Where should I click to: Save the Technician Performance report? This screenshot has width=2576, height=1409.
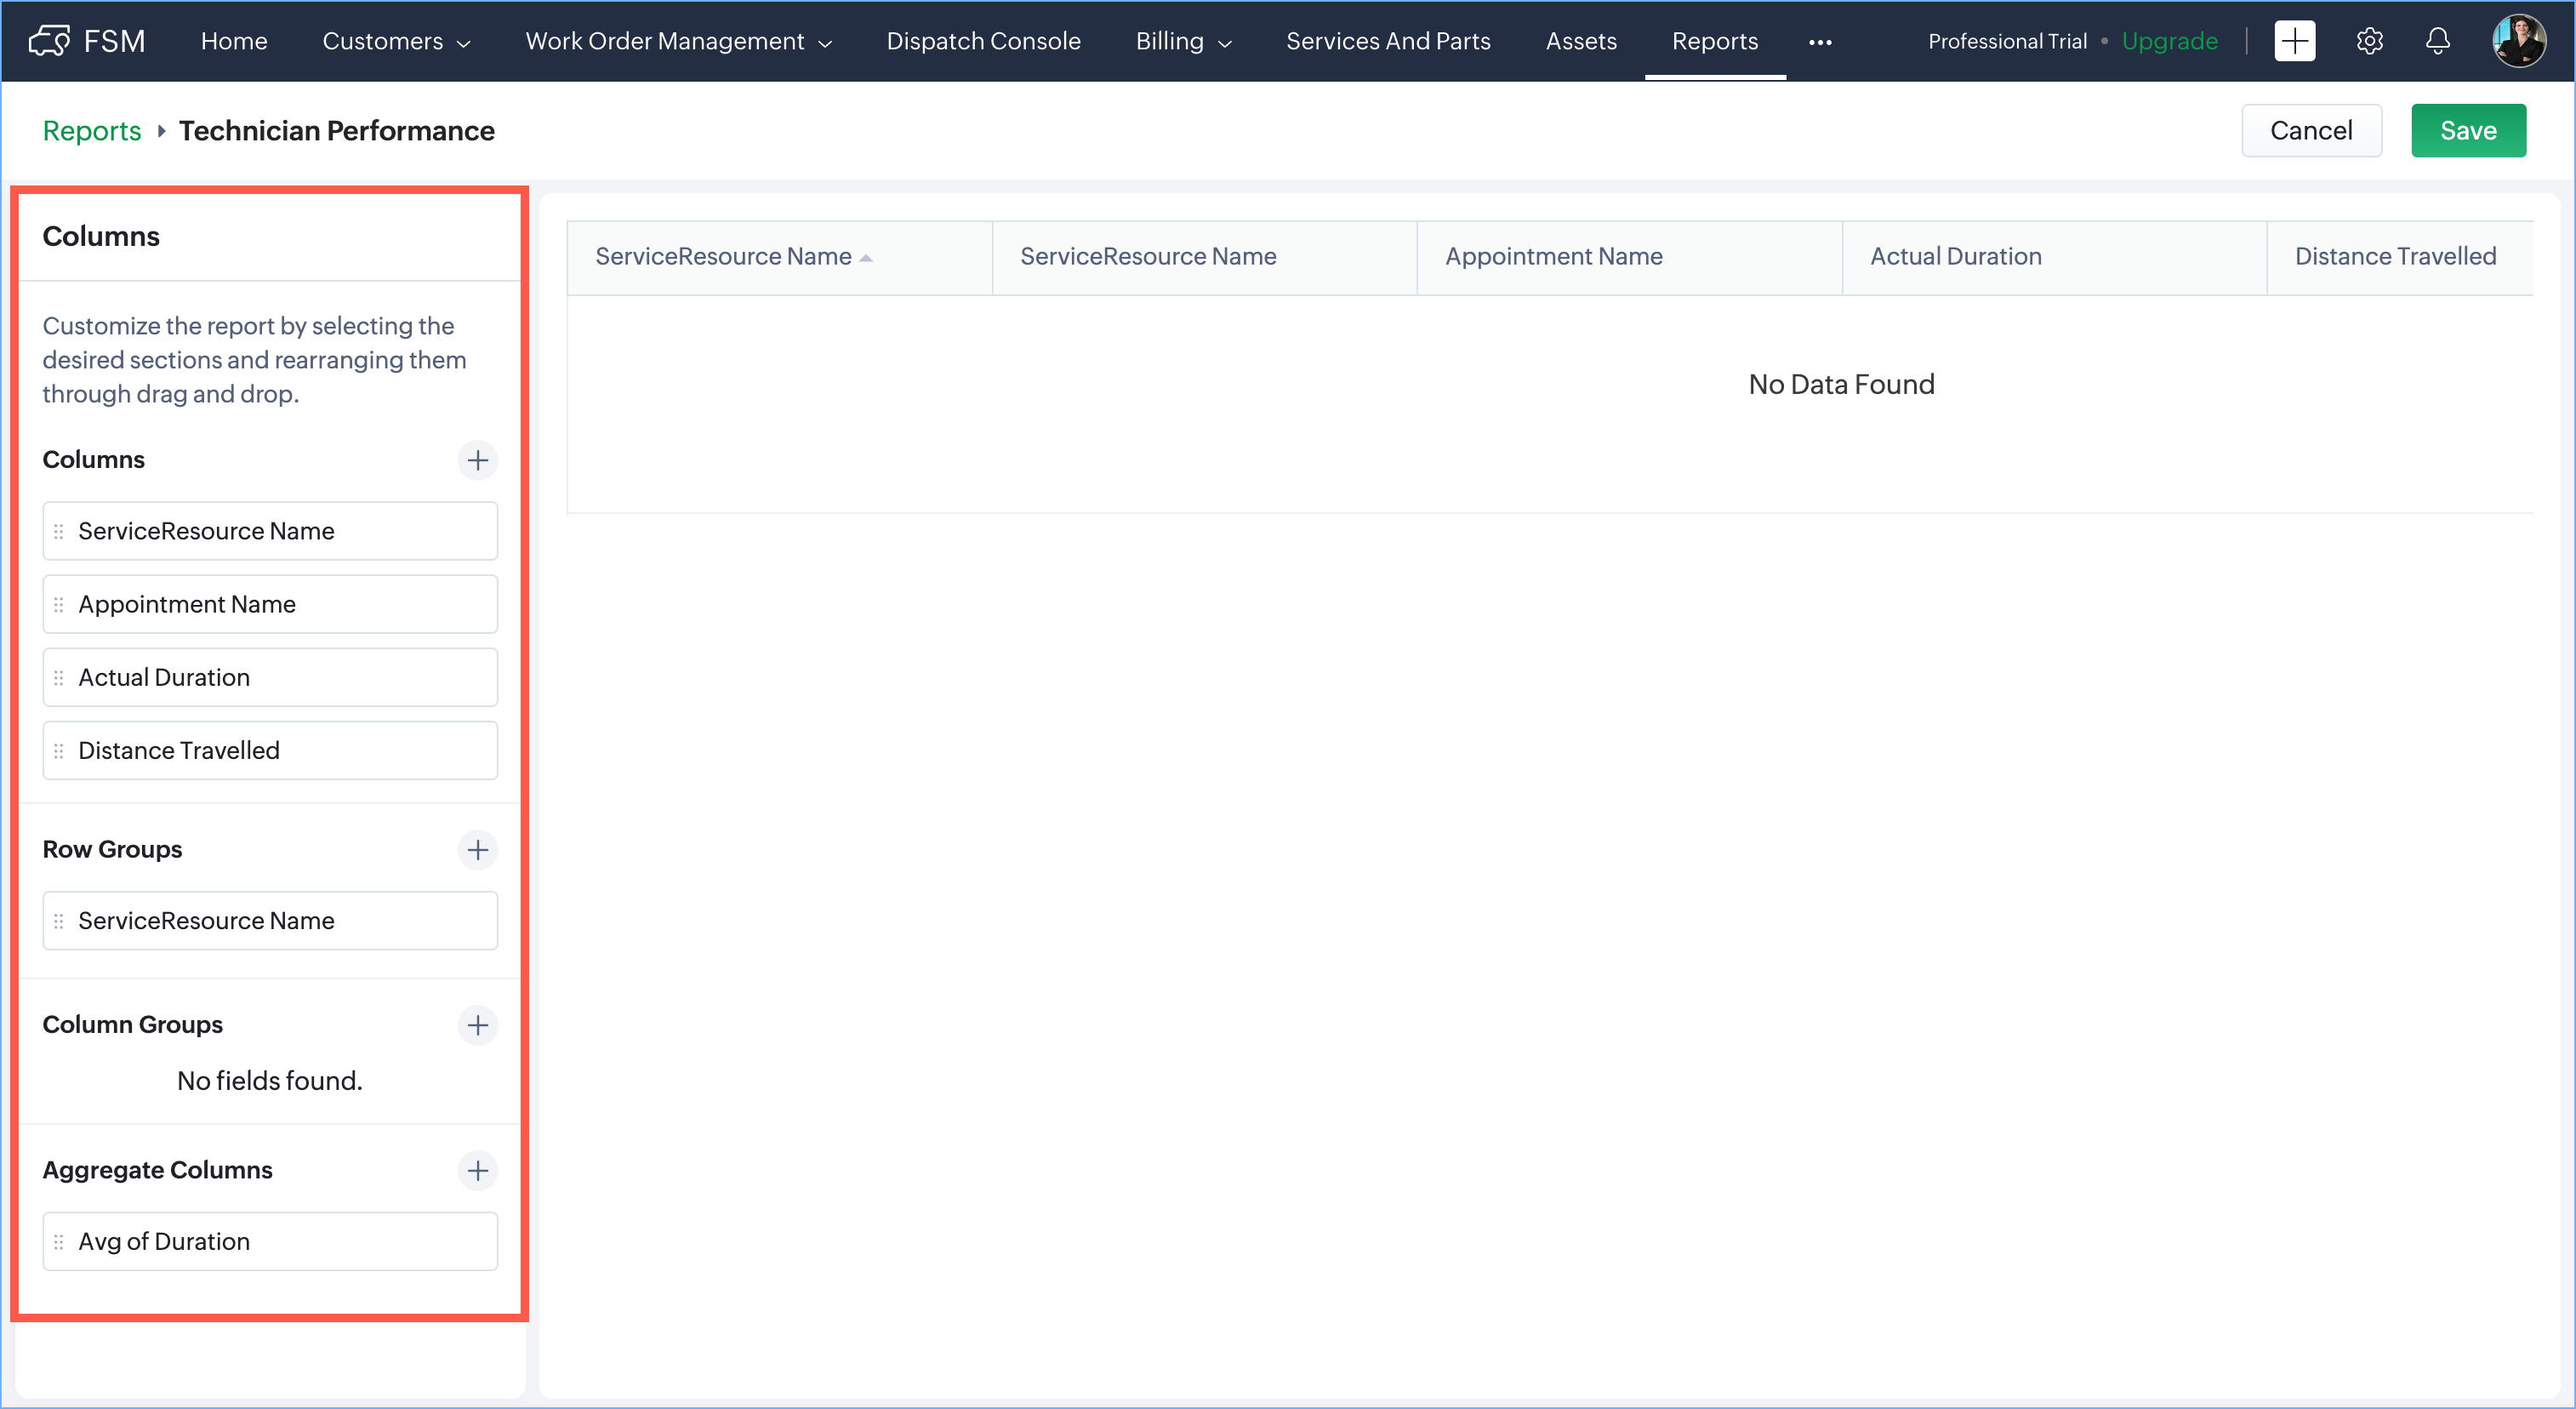click(x=2467, y=131)
